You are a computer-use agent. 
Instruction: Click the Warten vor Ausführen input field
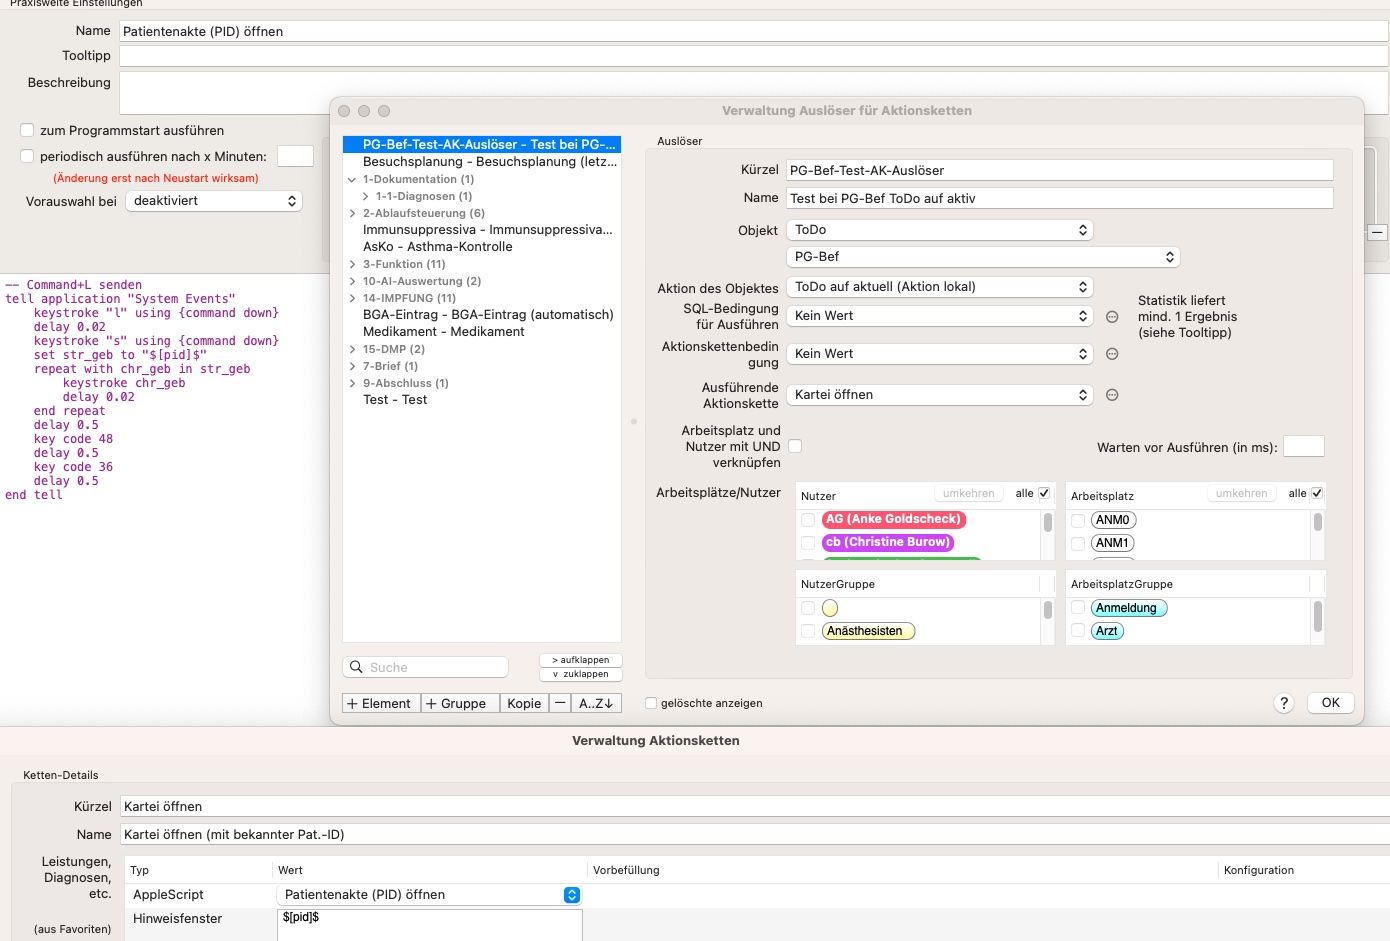tap(1304, 446)
